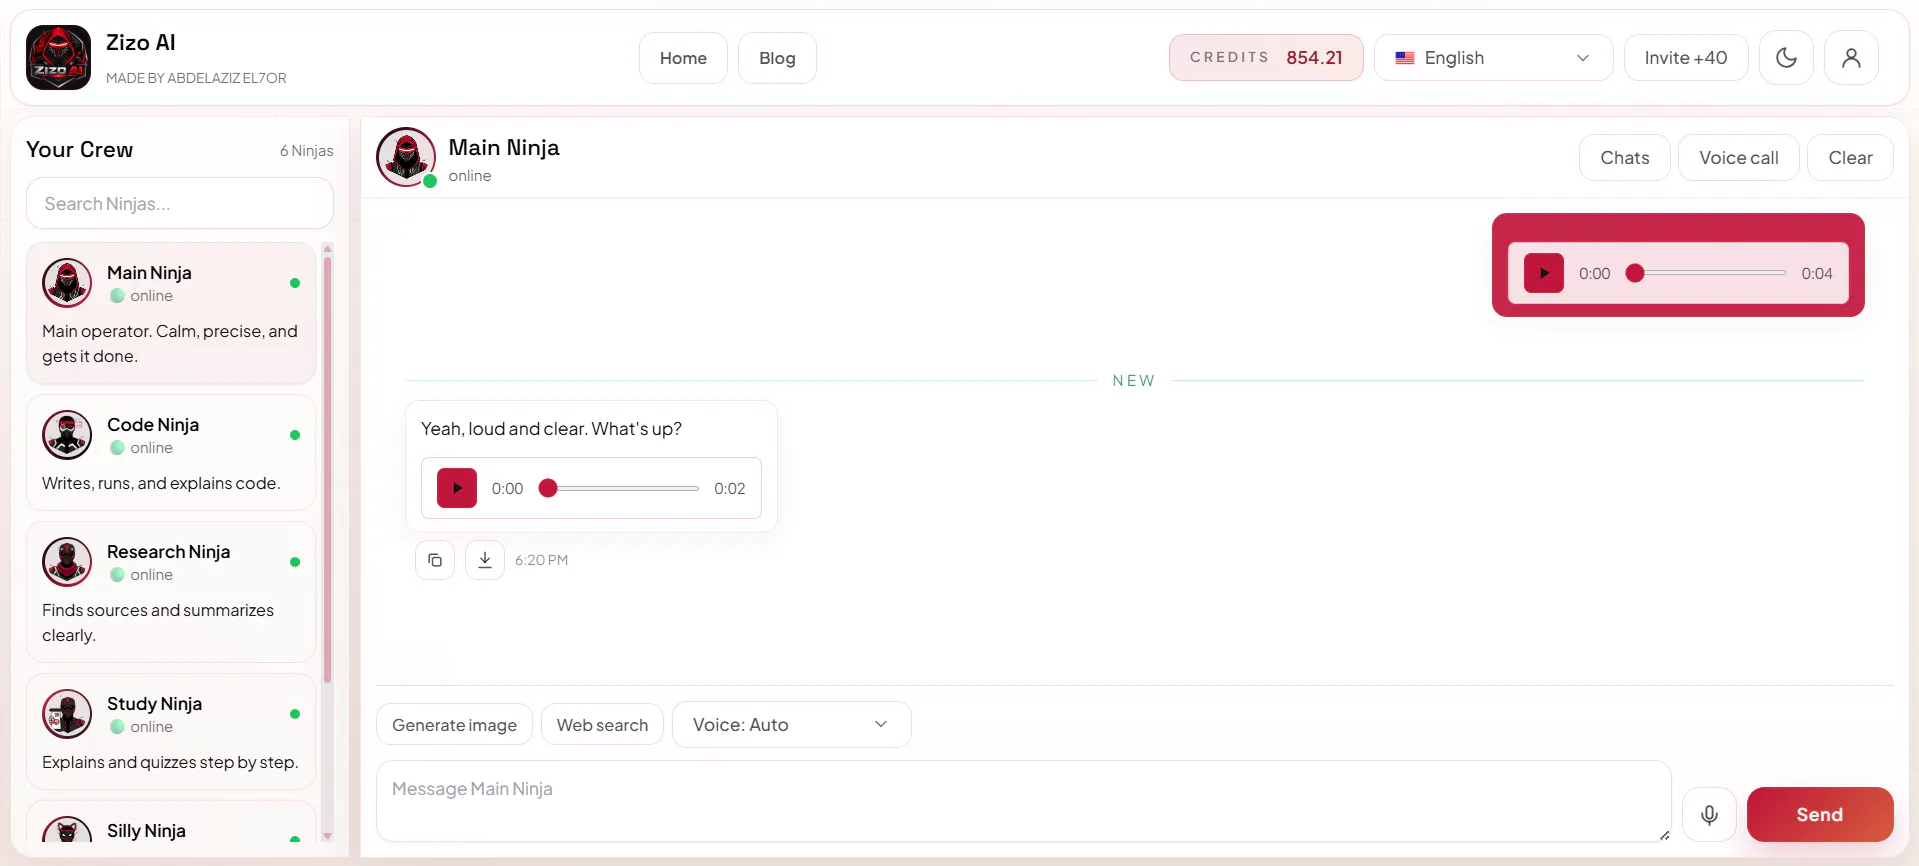
Task: Open the Chats list
Action: 1624,158
